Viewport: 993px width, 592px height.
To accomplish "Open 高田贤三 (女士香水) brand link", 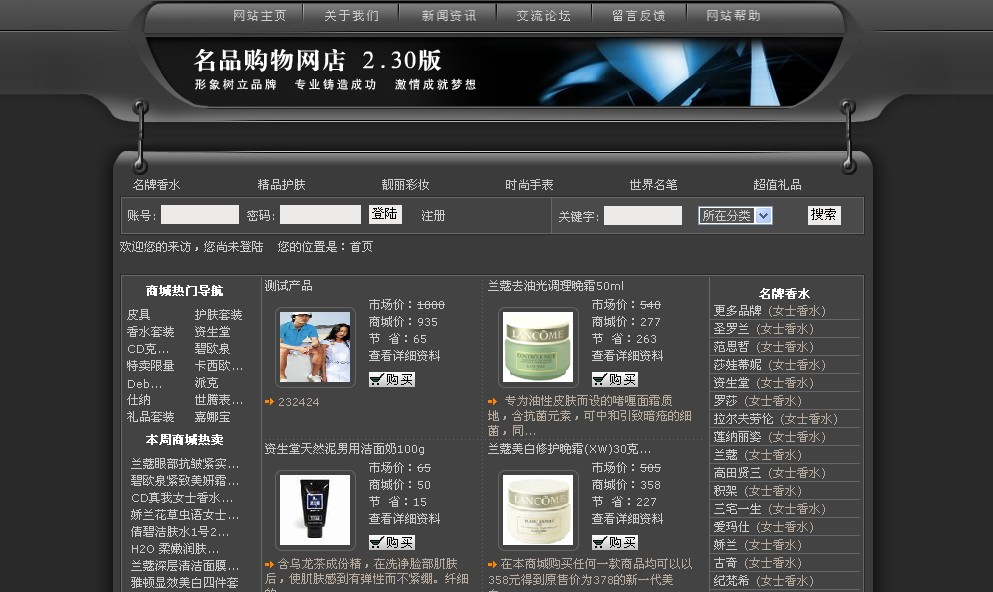I will point(769,473).
